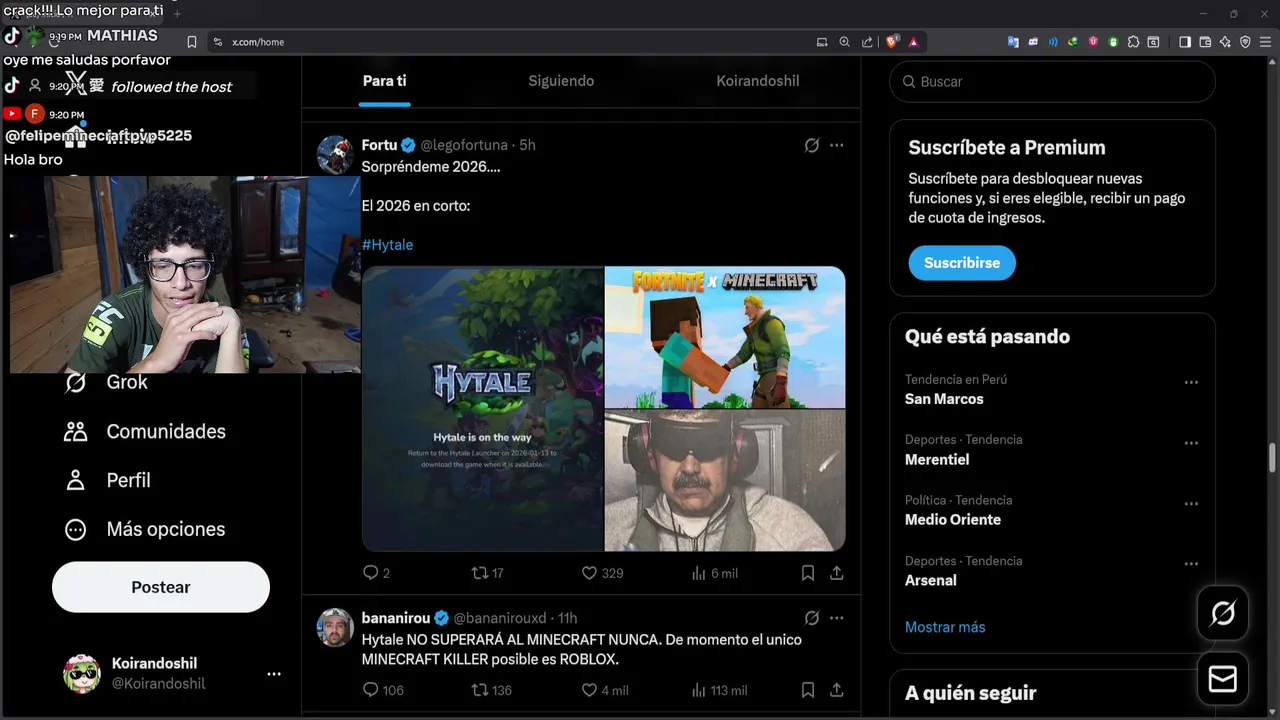Image resolution: width=1280 pixels, height=720 pixels.
Task: Repost bananirou's post with 136 reposts
Action: pos(491,690)
